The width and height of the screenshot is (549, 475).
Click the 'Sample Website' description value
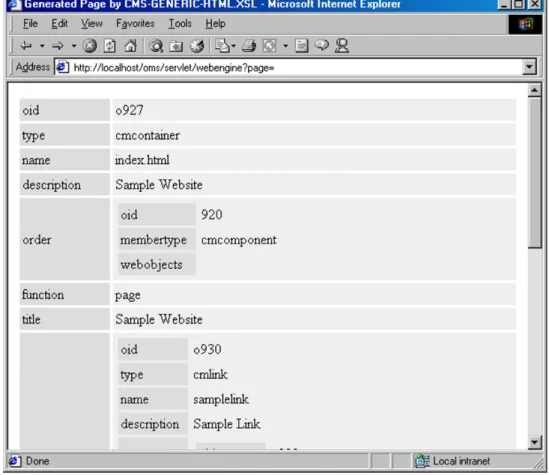[159, 185]
